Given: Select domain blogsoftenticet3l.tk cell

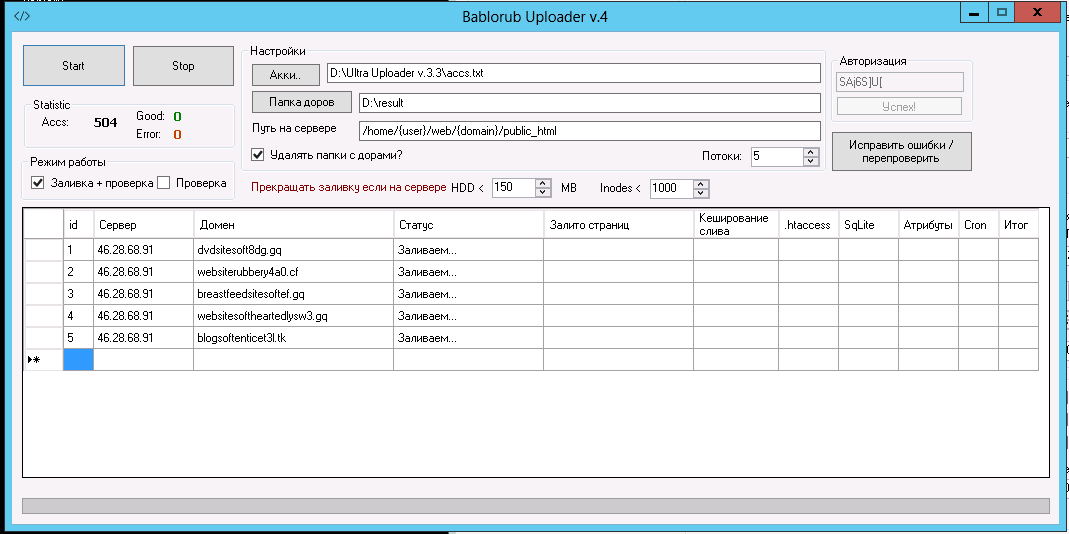Looking at the screenshot, I should [294, 338].
